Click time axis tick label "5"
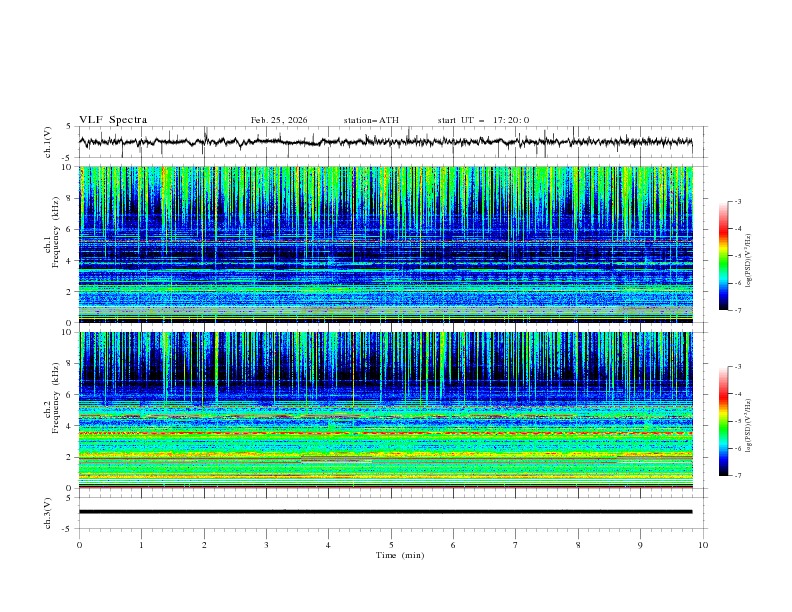 (391, 545)
